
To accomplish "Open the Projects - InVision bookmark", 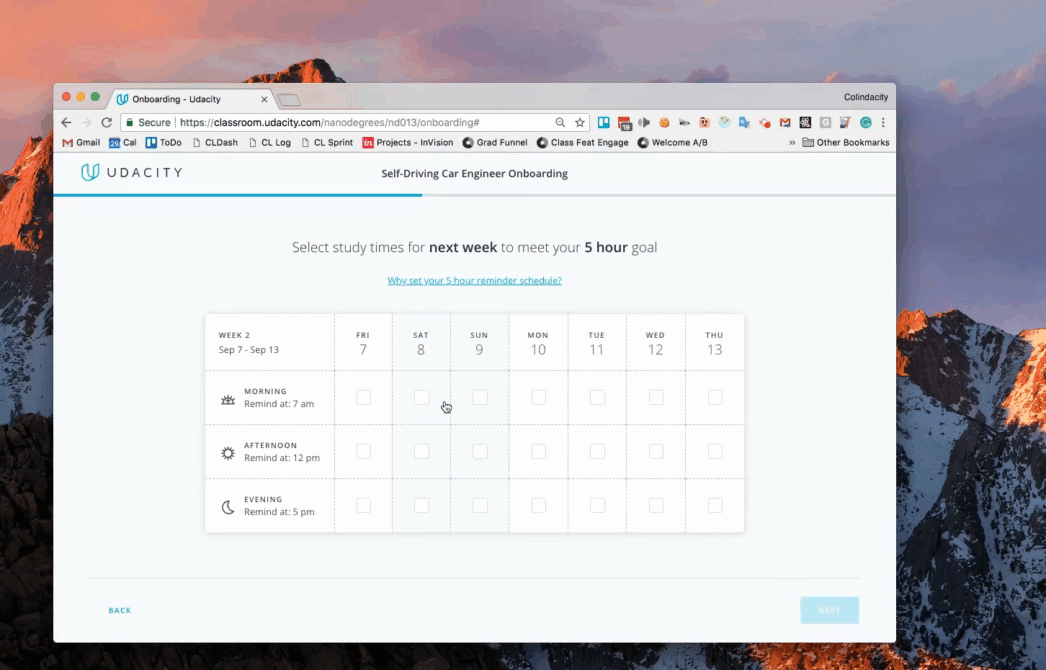I will (x=408, y=142).
